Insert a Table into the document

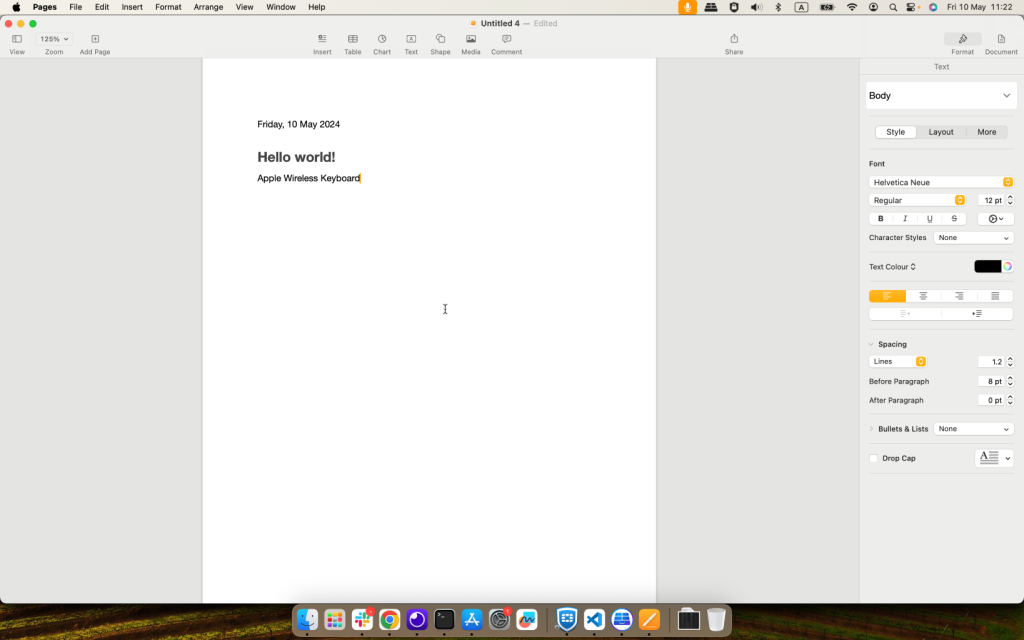pos(352,40)
